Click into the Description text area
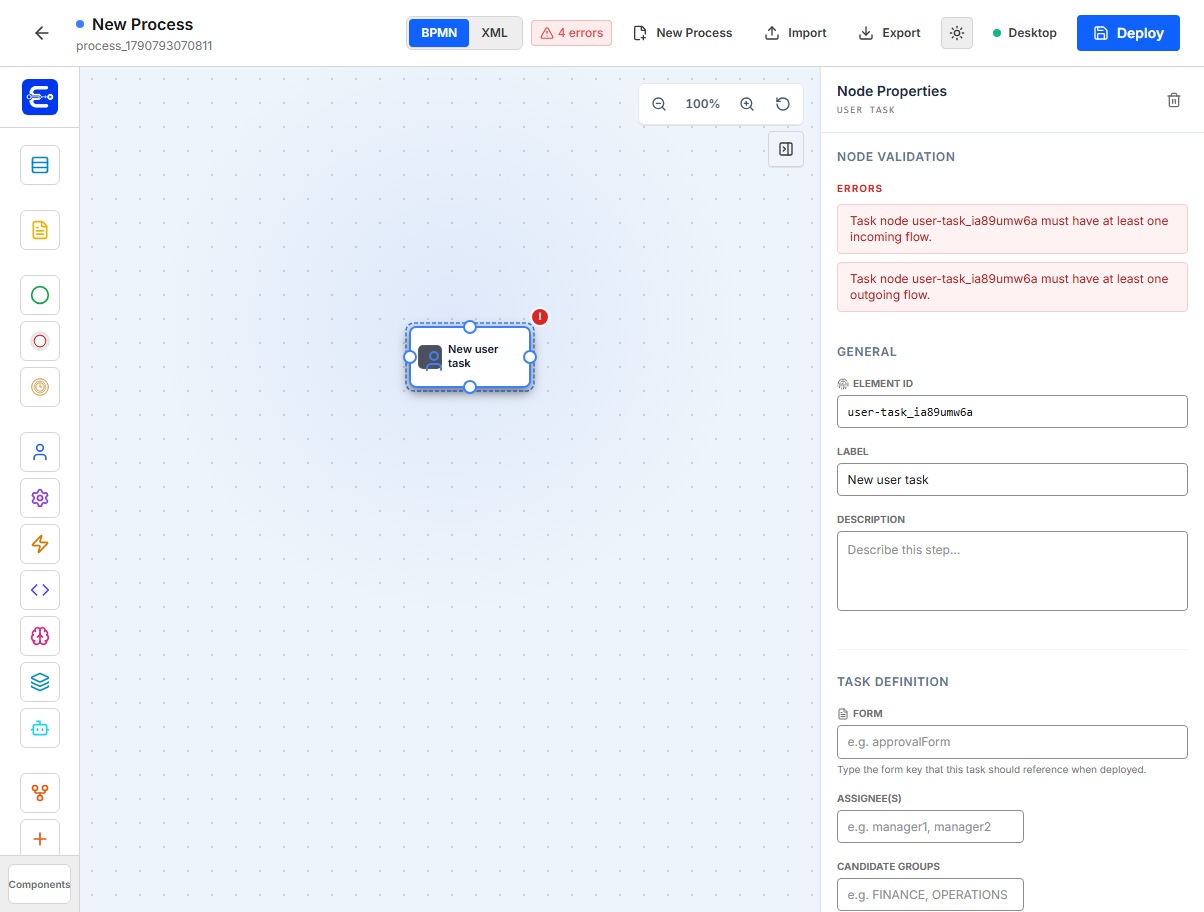This screenshot has height=912, width=1204. pyautogui.click(x=1012, y=570)
